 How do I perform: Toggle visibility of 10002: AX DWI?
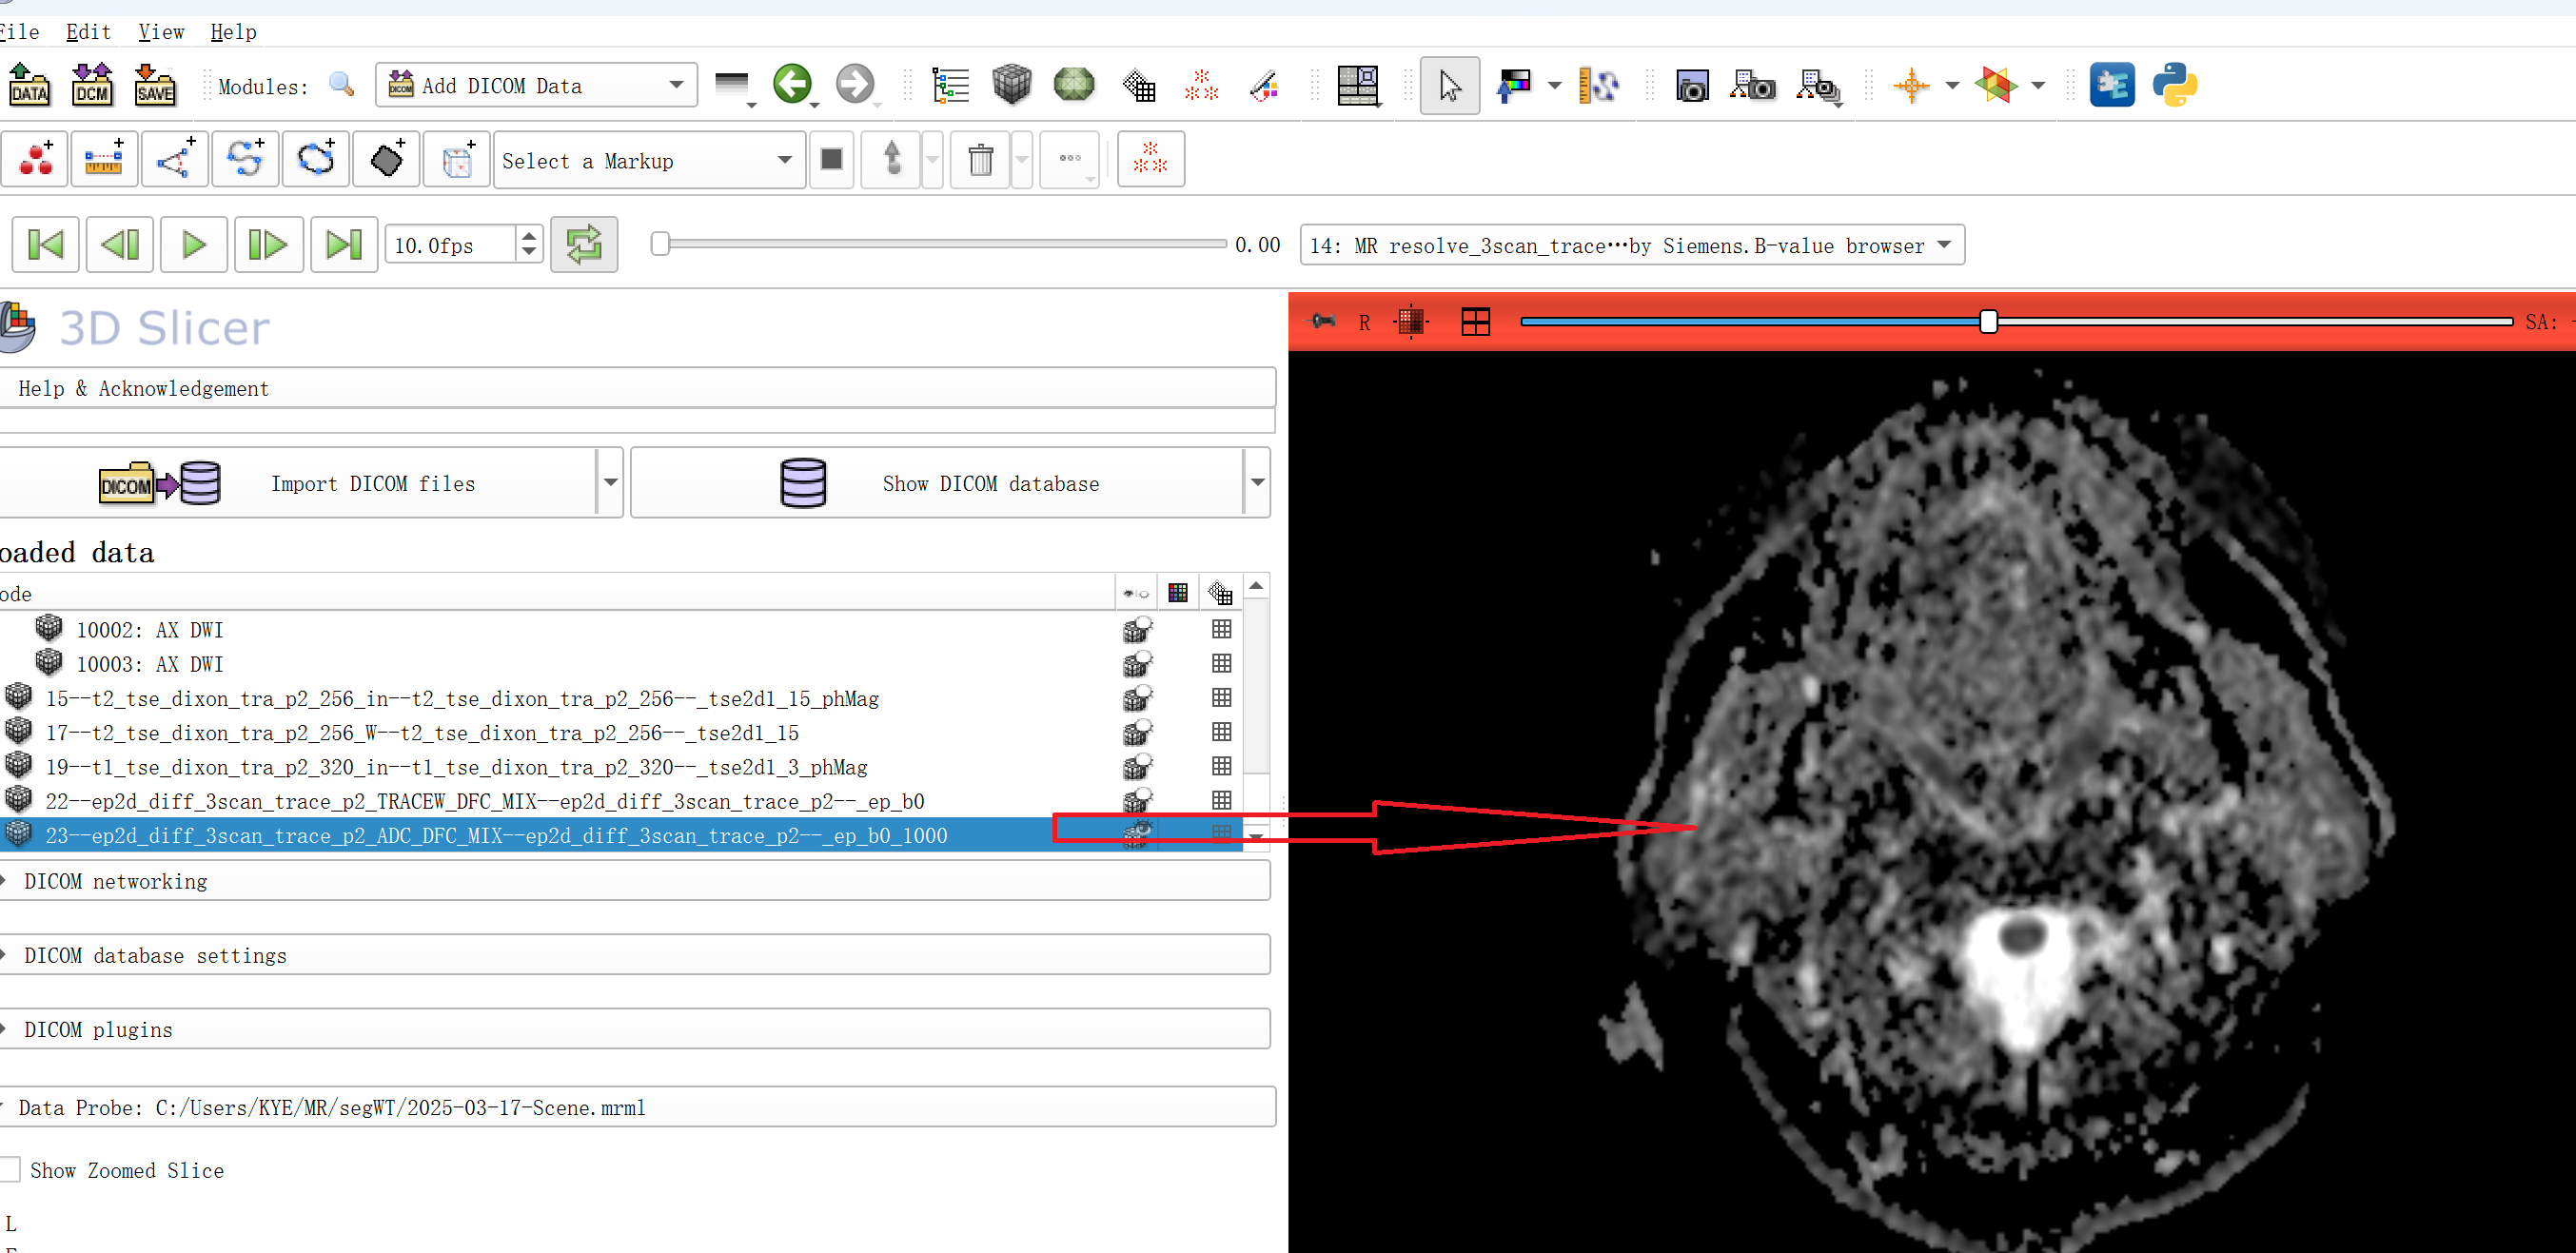coord(1137,630)
